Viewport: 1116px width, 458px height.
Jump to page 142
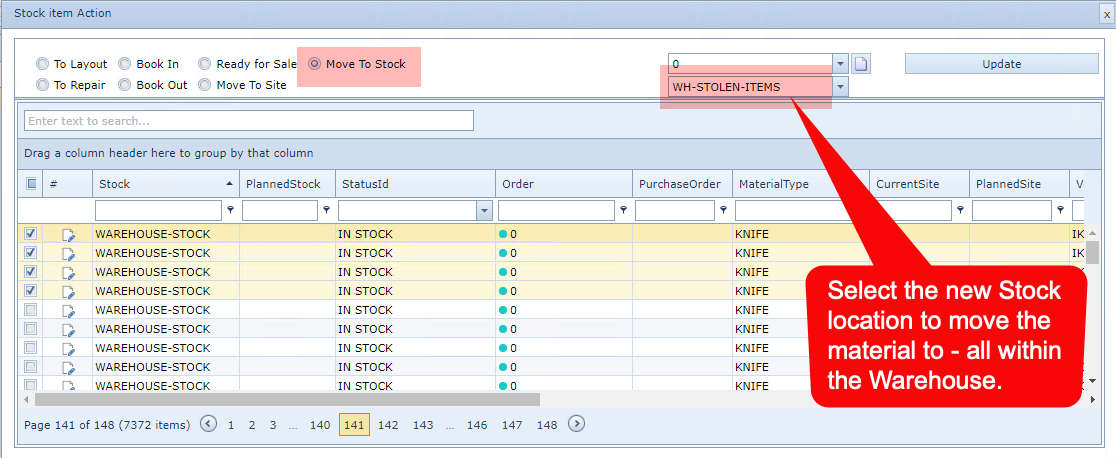388,425
